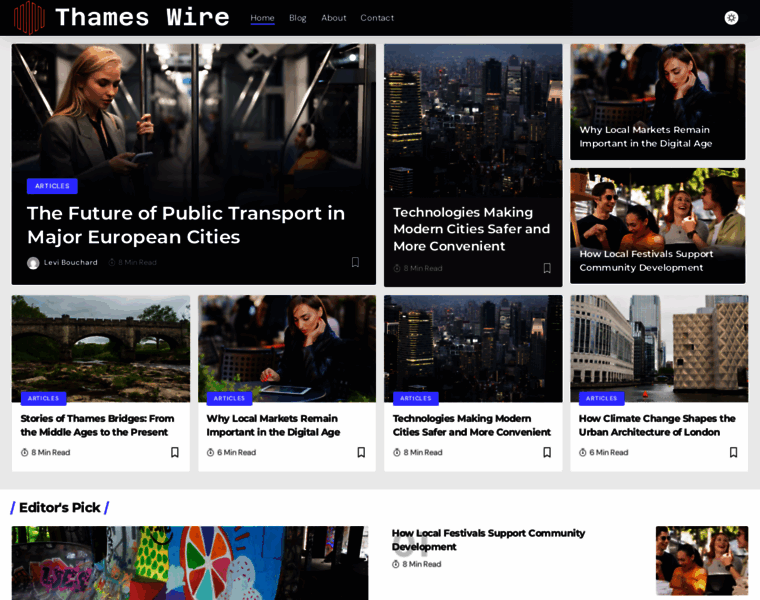Click Articles tag on Local Markets grid card
This screenshot has width=760, height=600.
click(x=229, y=398)
